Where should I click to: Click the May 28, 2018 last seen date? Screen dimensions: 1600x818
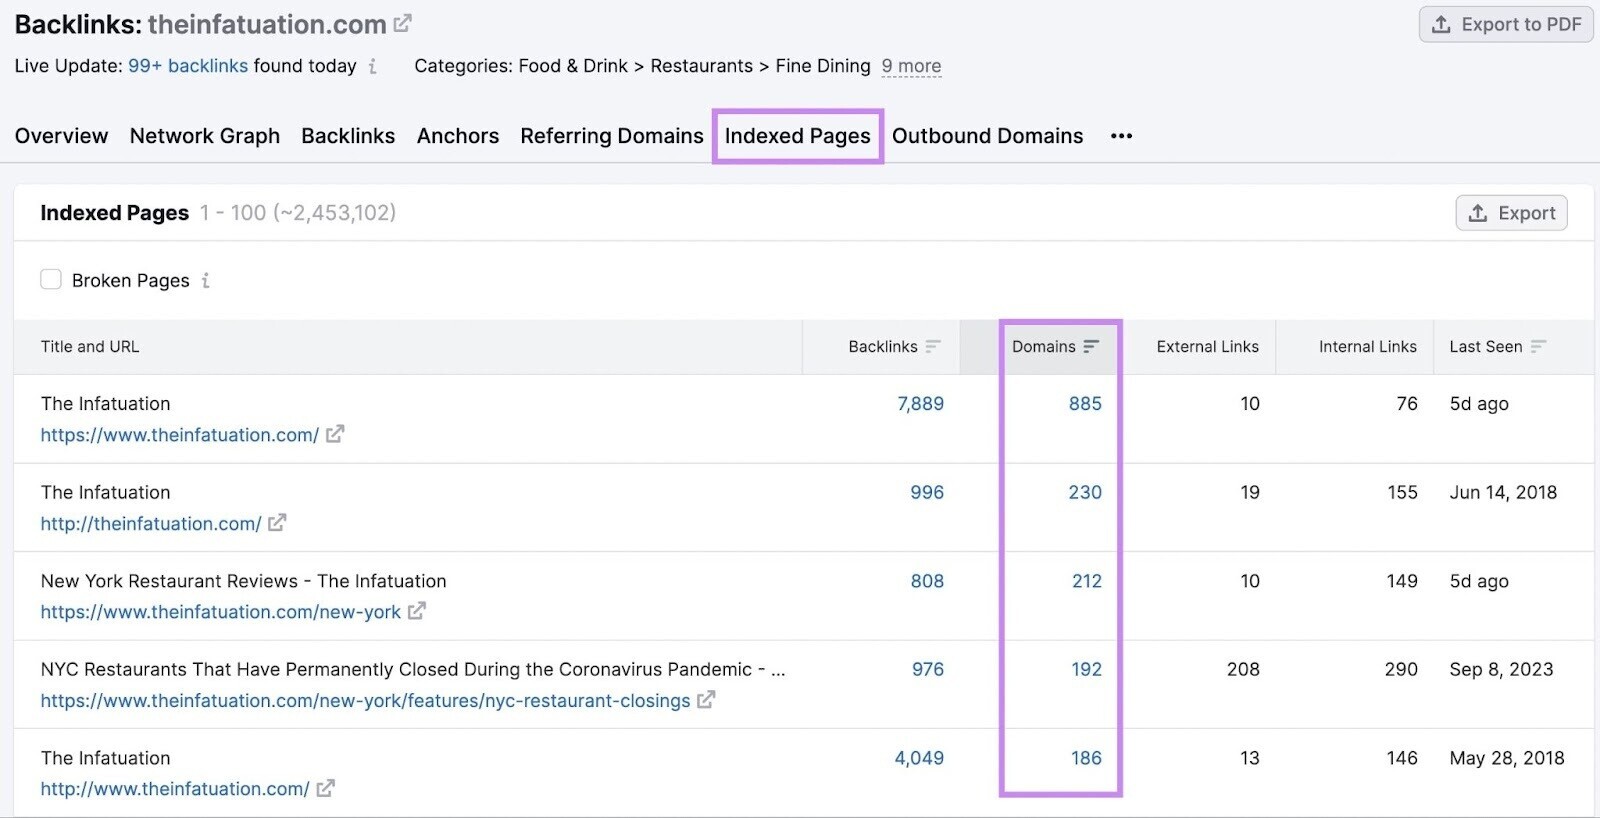(x=1507, y=758)
